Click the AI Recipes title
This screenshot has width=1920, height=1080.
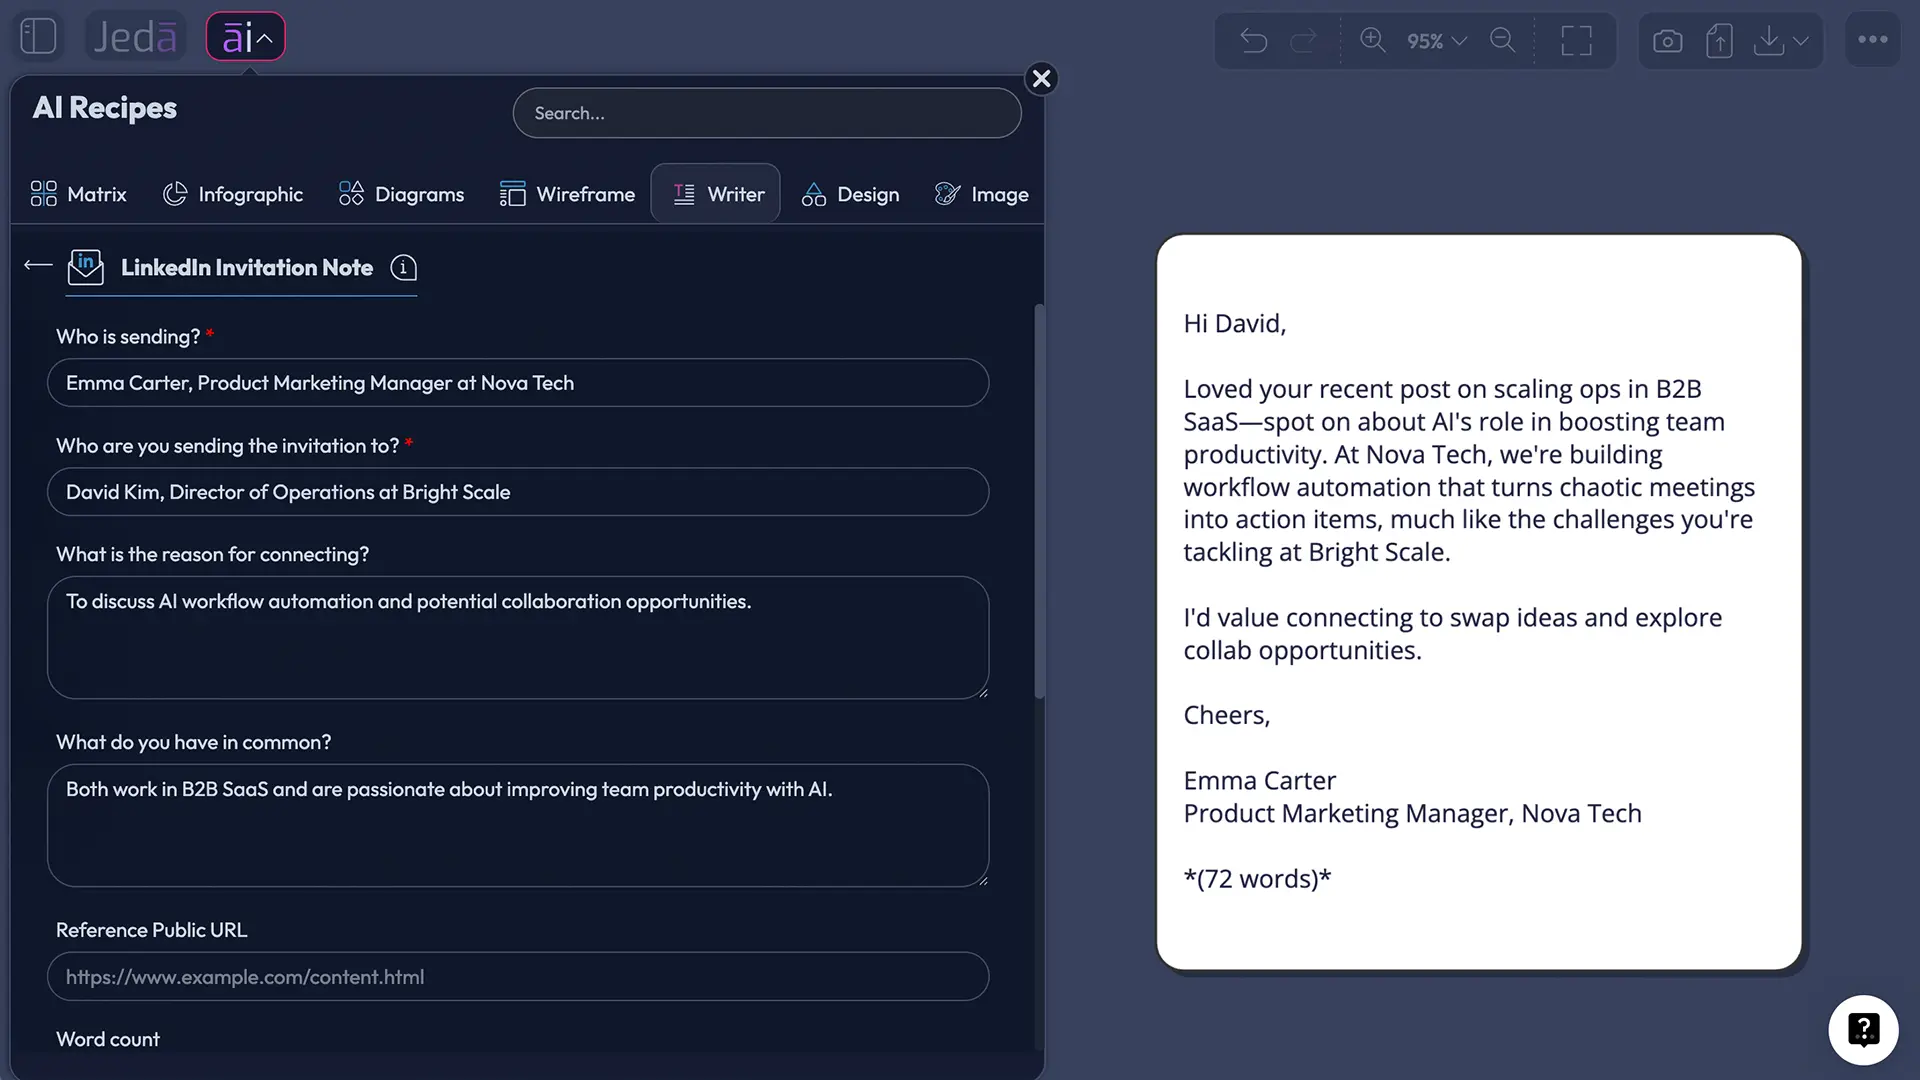(x=105, y=108)
